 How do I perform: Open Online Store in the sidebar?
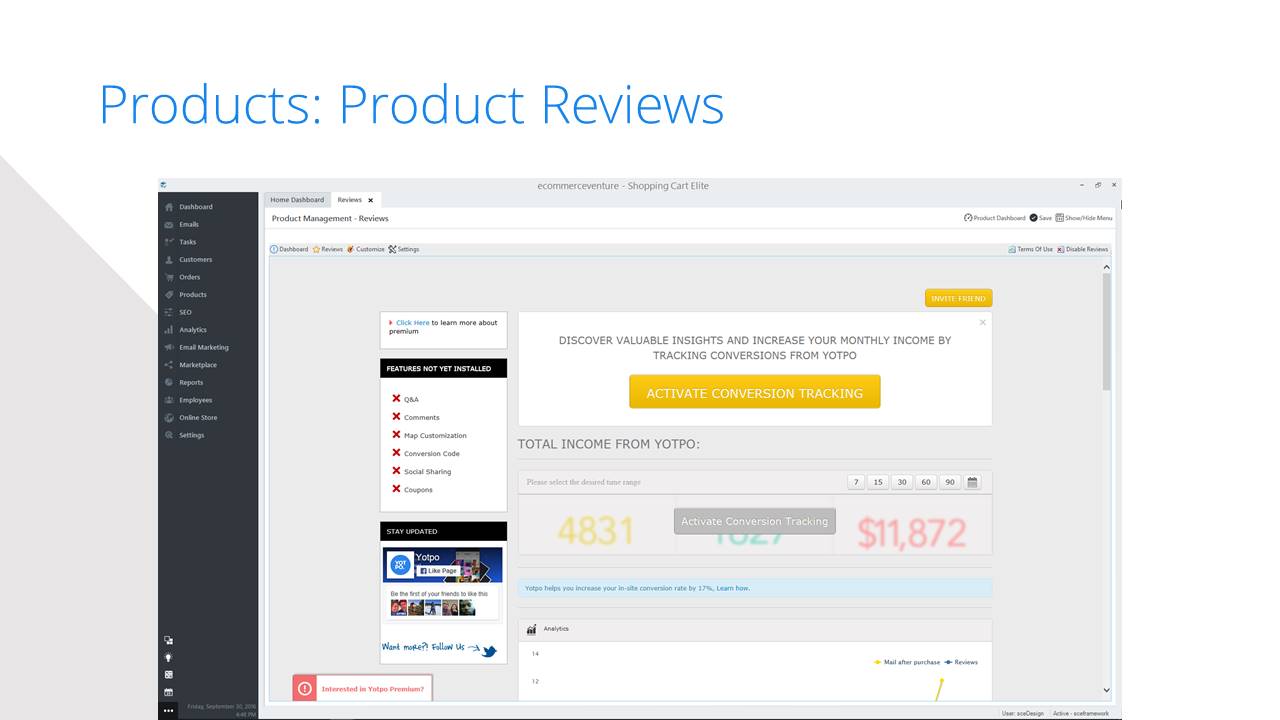(198, 417)
